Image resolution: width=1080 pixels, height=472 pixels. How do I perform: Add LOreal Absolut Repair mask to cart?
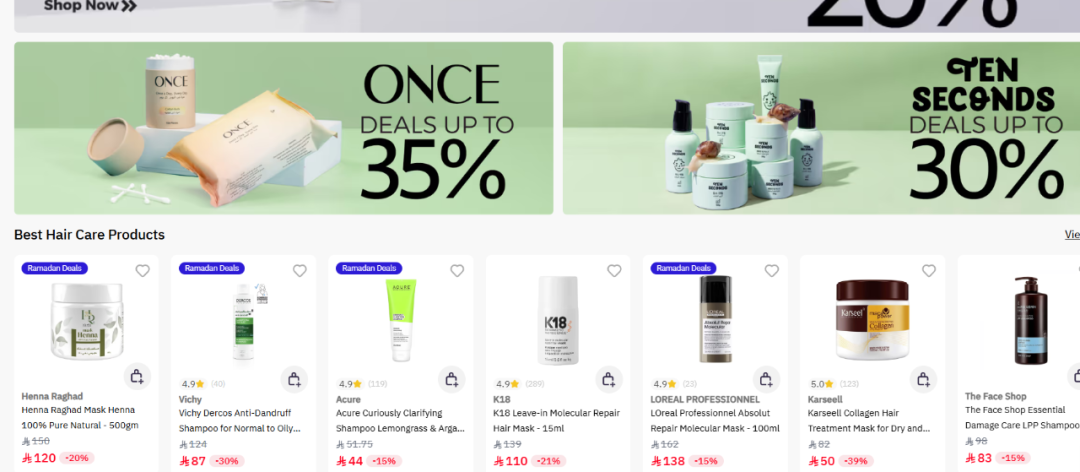766,379
